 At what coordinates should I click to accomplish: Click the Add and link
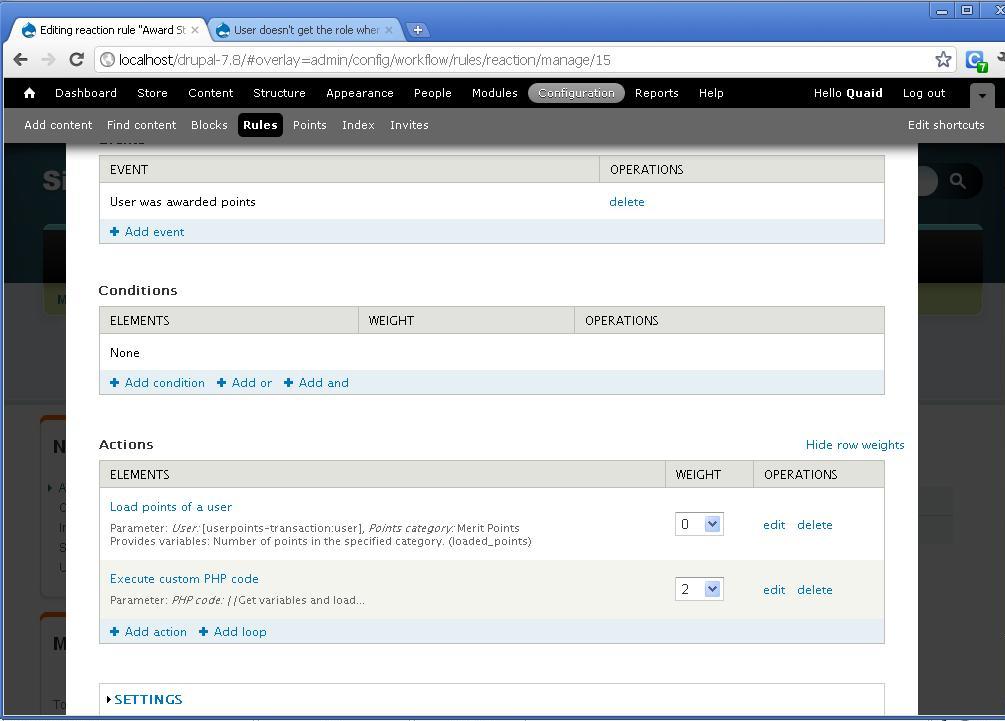point(324,383)
